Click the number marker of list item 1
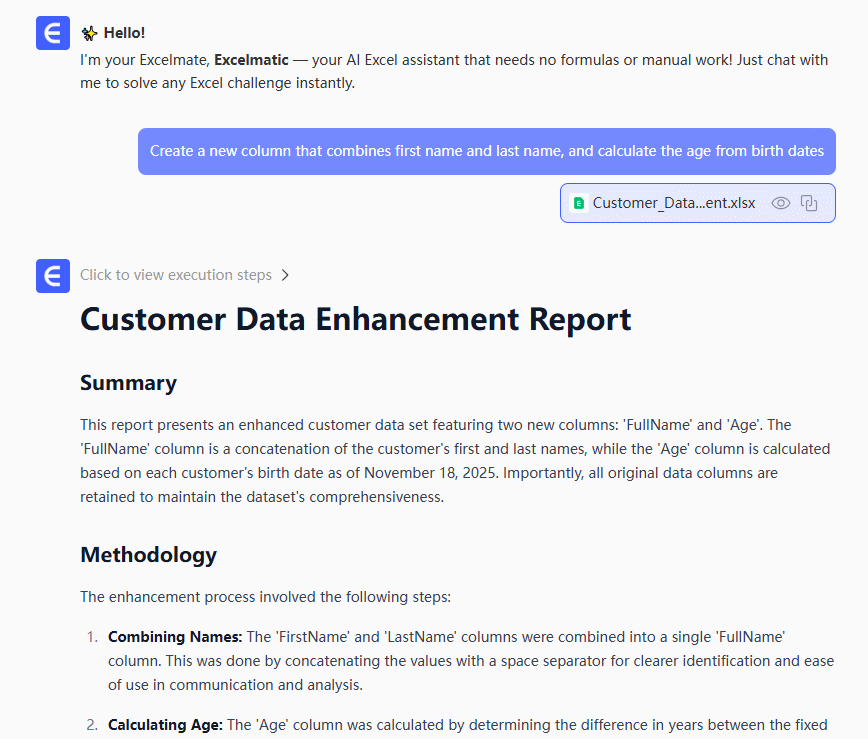The image size is (868, 739). tap(92, 636)
